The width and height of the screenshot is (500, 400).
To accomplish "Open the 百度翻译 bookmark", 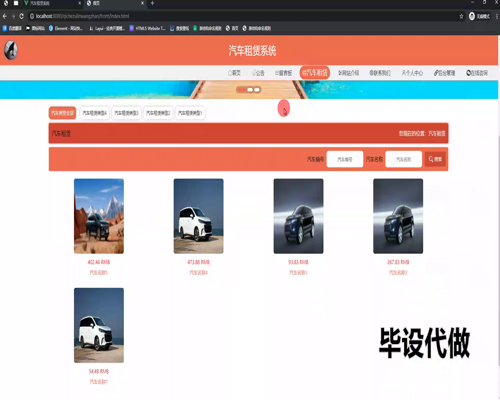I will click(x=12, y=28).
